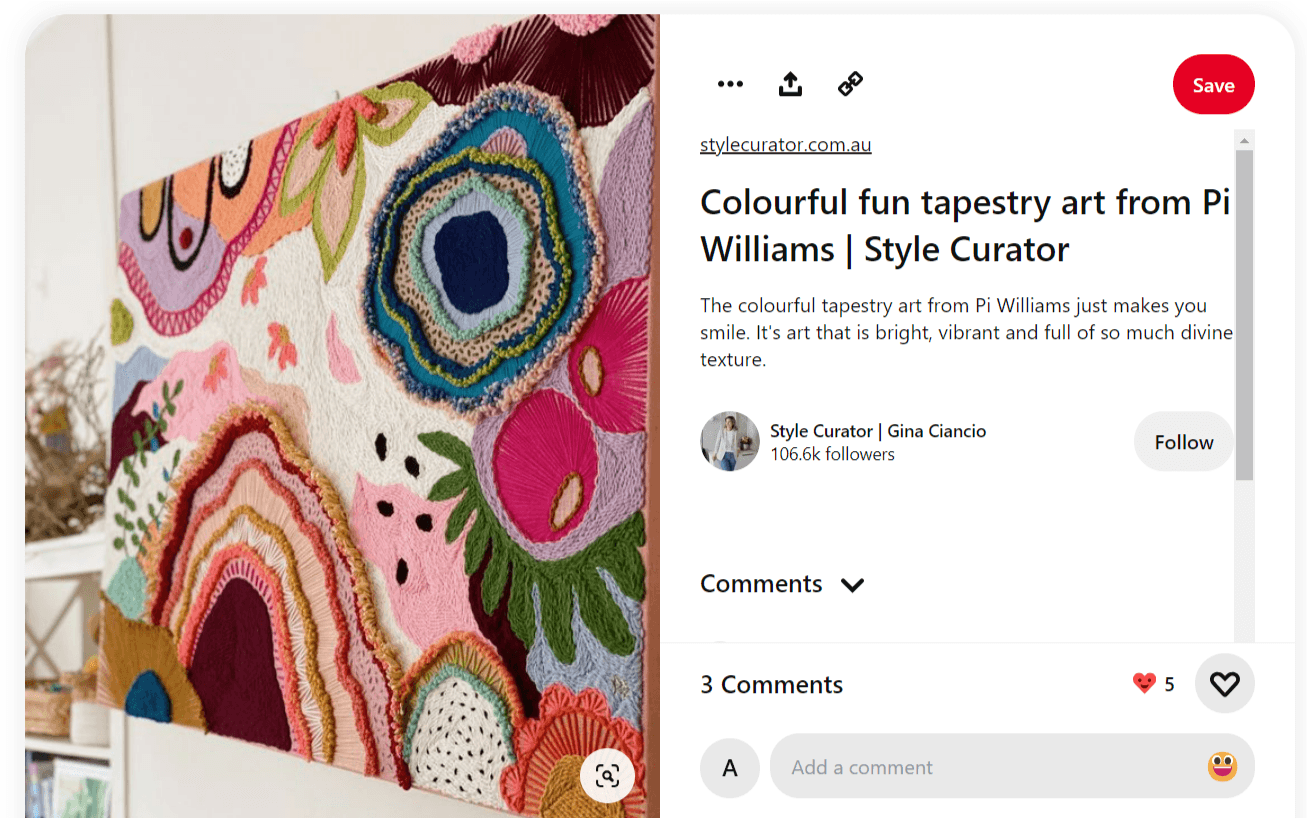Click the reaction count of 5
The width and height of the screenshot is (1307, 818).
[1167, 683]
